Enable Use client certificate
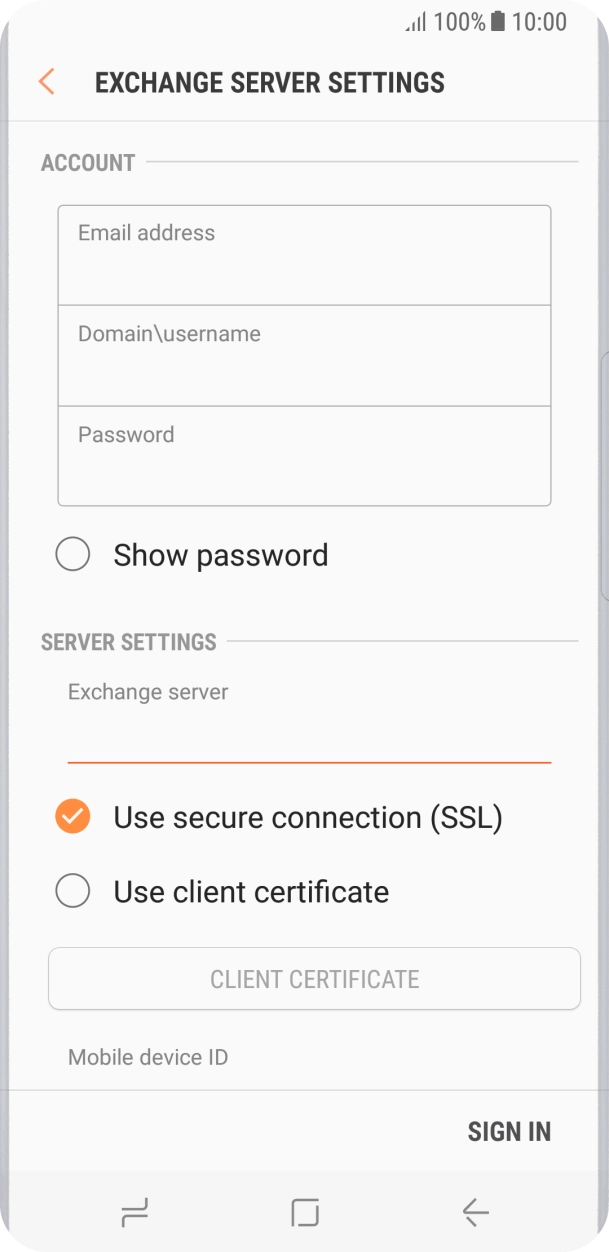Screen dimensions: 609x1252 (x=72, y=890)
